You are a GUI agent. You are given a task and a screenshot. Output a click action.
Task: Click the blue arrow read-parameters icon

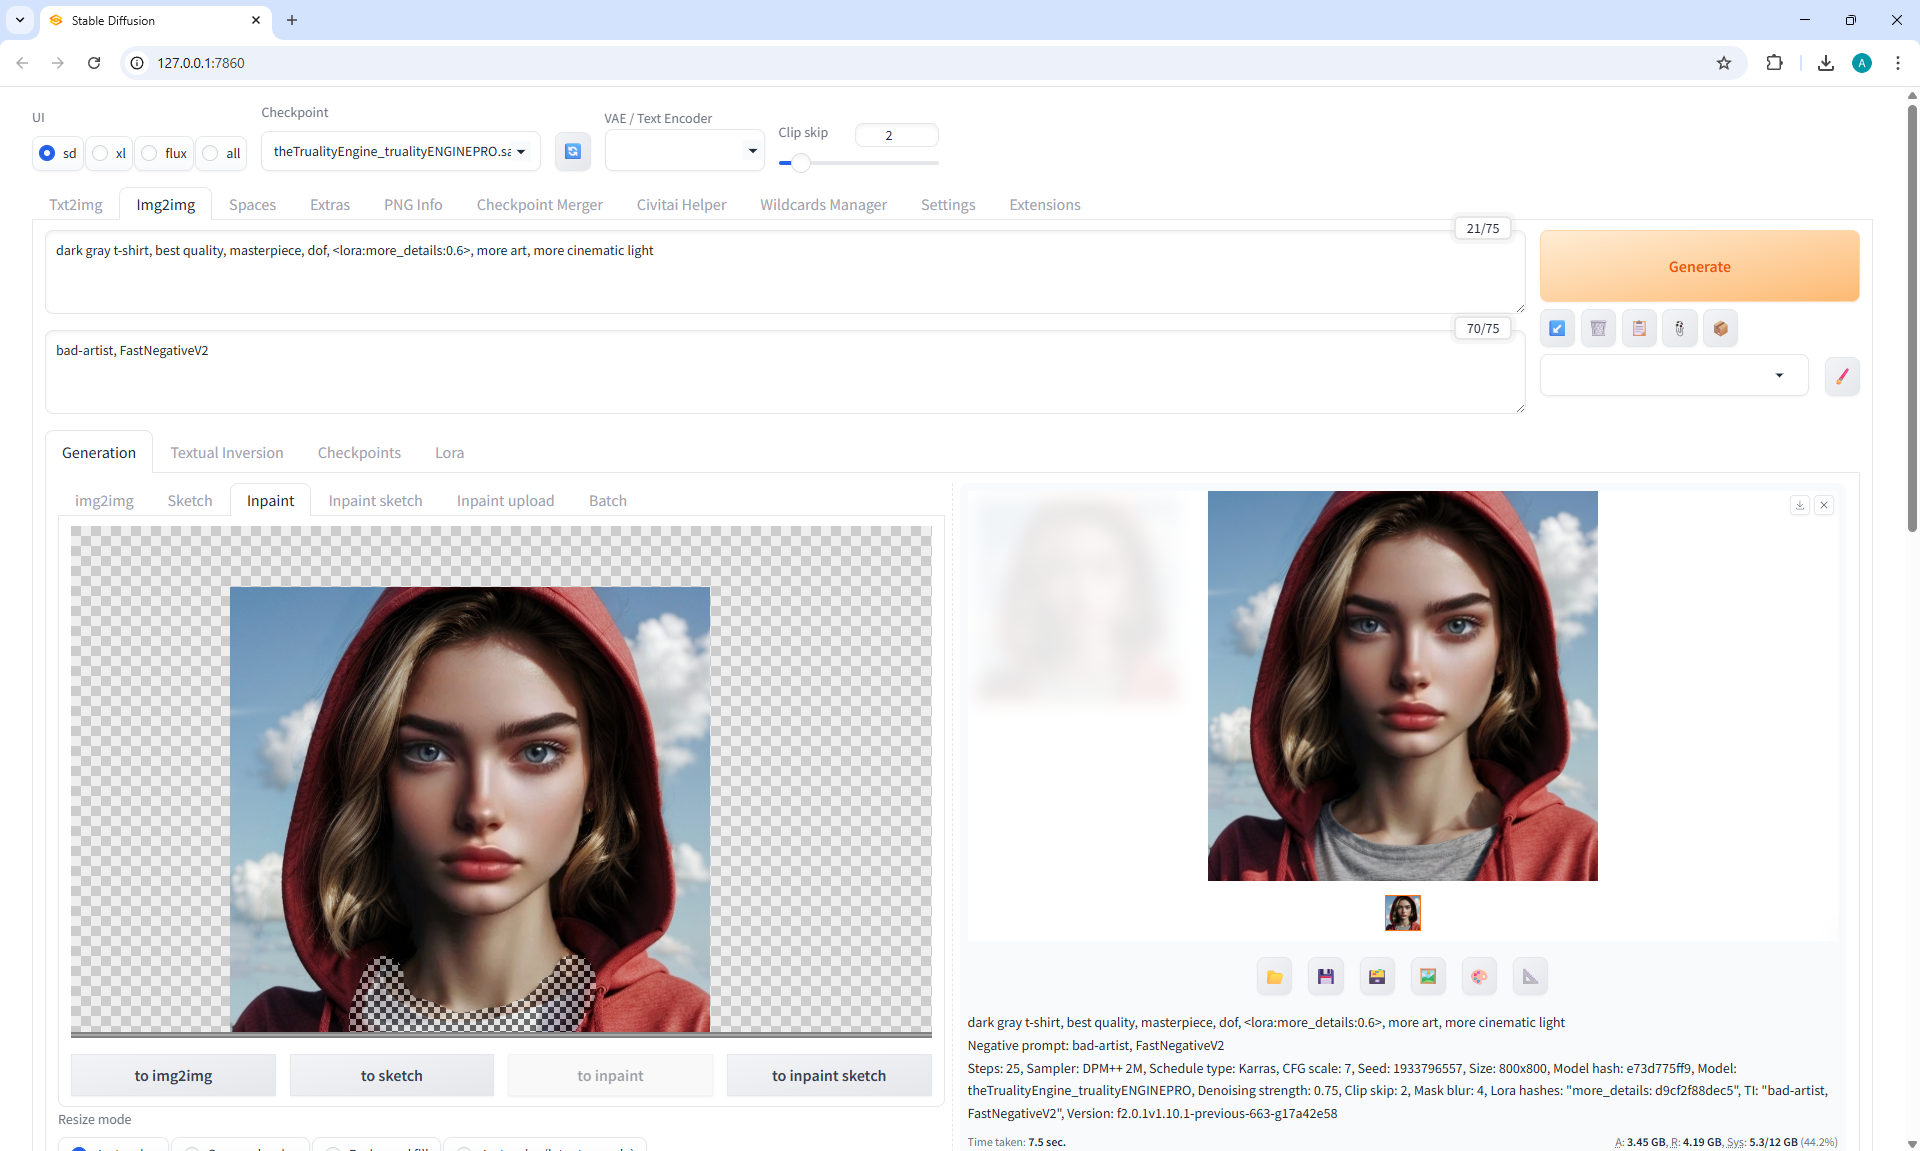click(1557, 328)
